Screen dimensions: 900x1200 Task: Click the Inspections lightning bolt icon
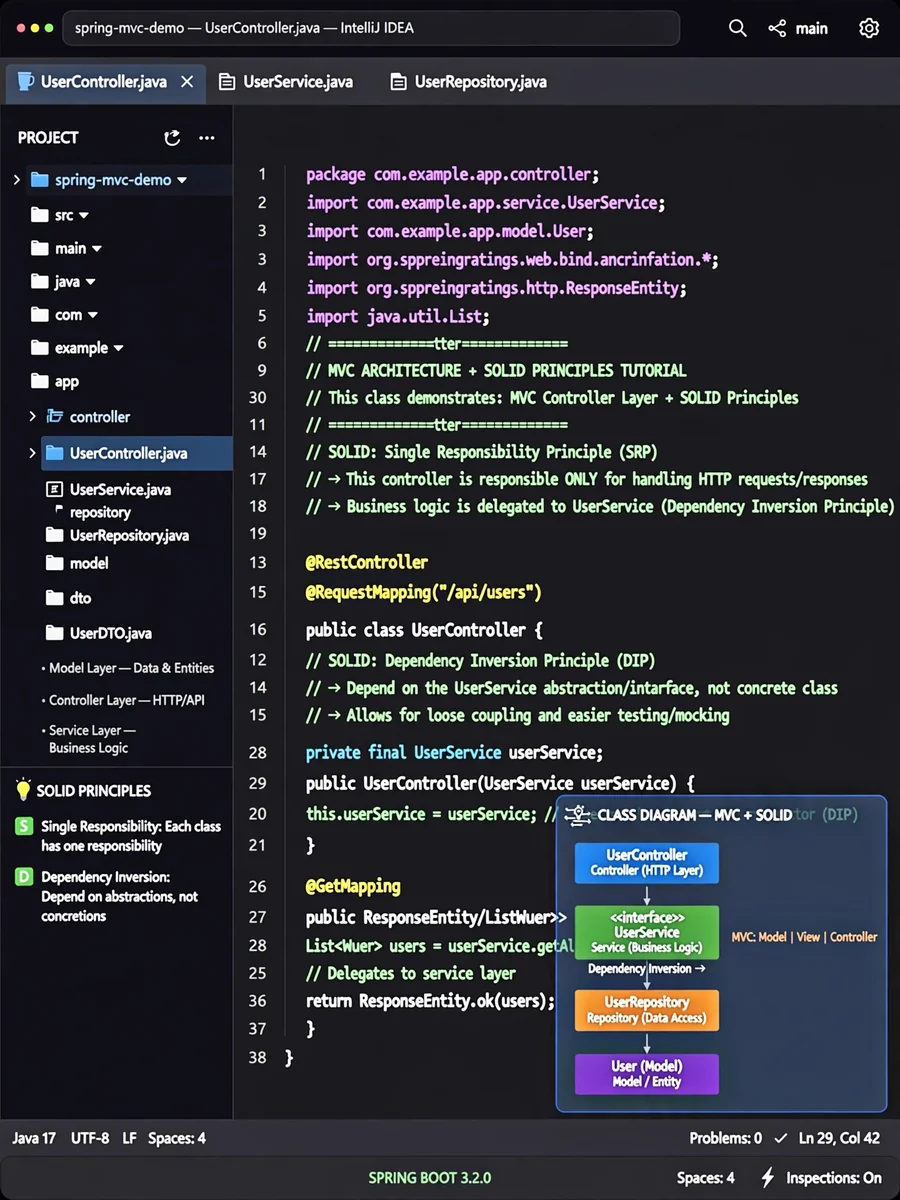coord(768,1178)
